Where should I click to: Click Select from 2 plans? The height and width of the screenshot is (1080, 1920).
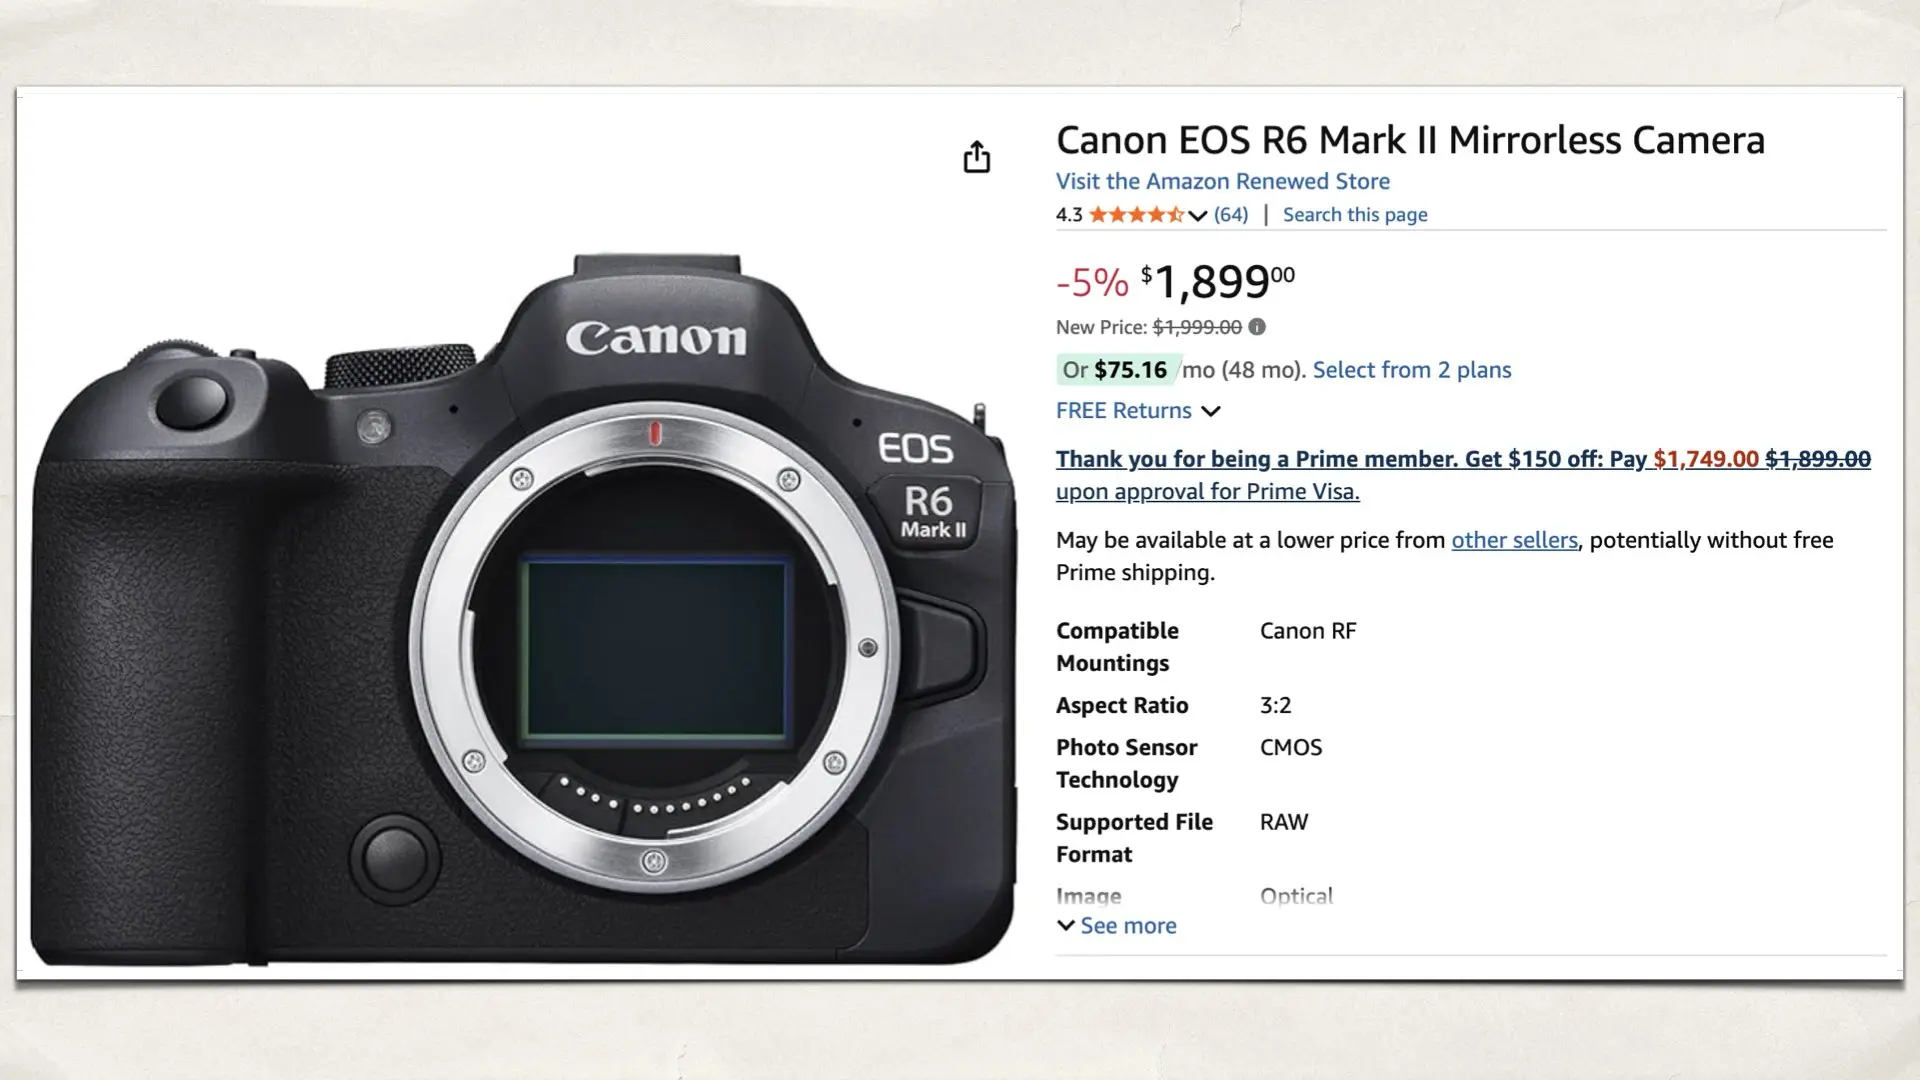click(1411, 370)
